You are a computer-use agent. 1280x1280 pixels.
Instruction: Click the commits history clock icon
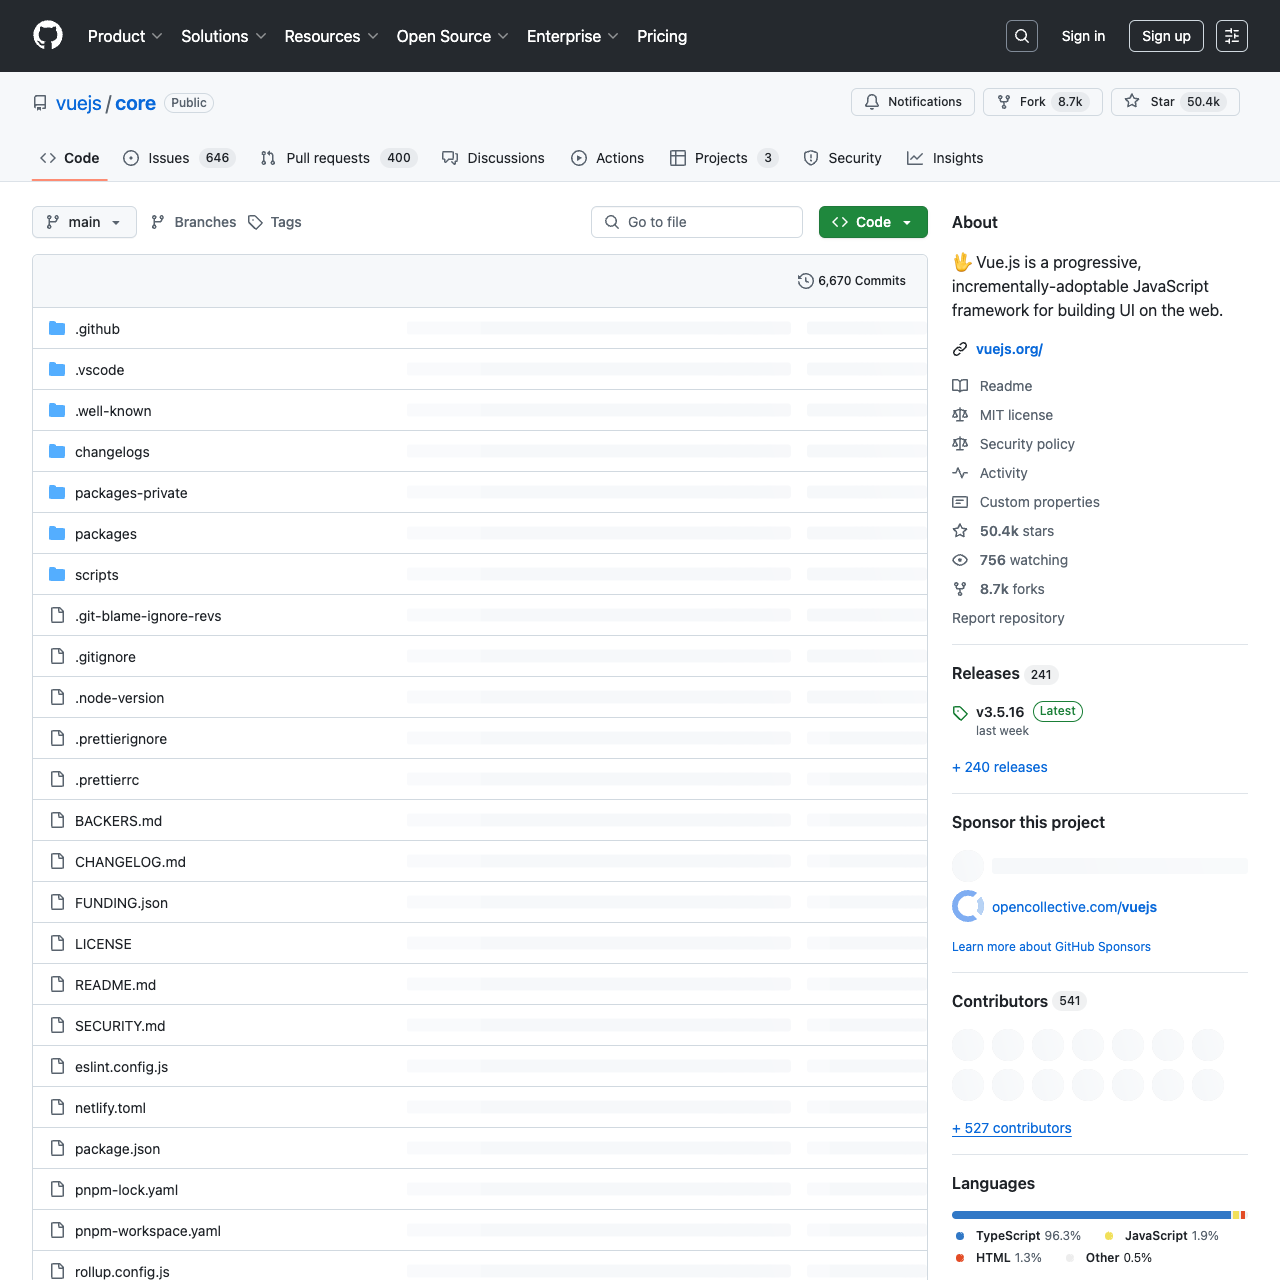click(x=806, y=281)
